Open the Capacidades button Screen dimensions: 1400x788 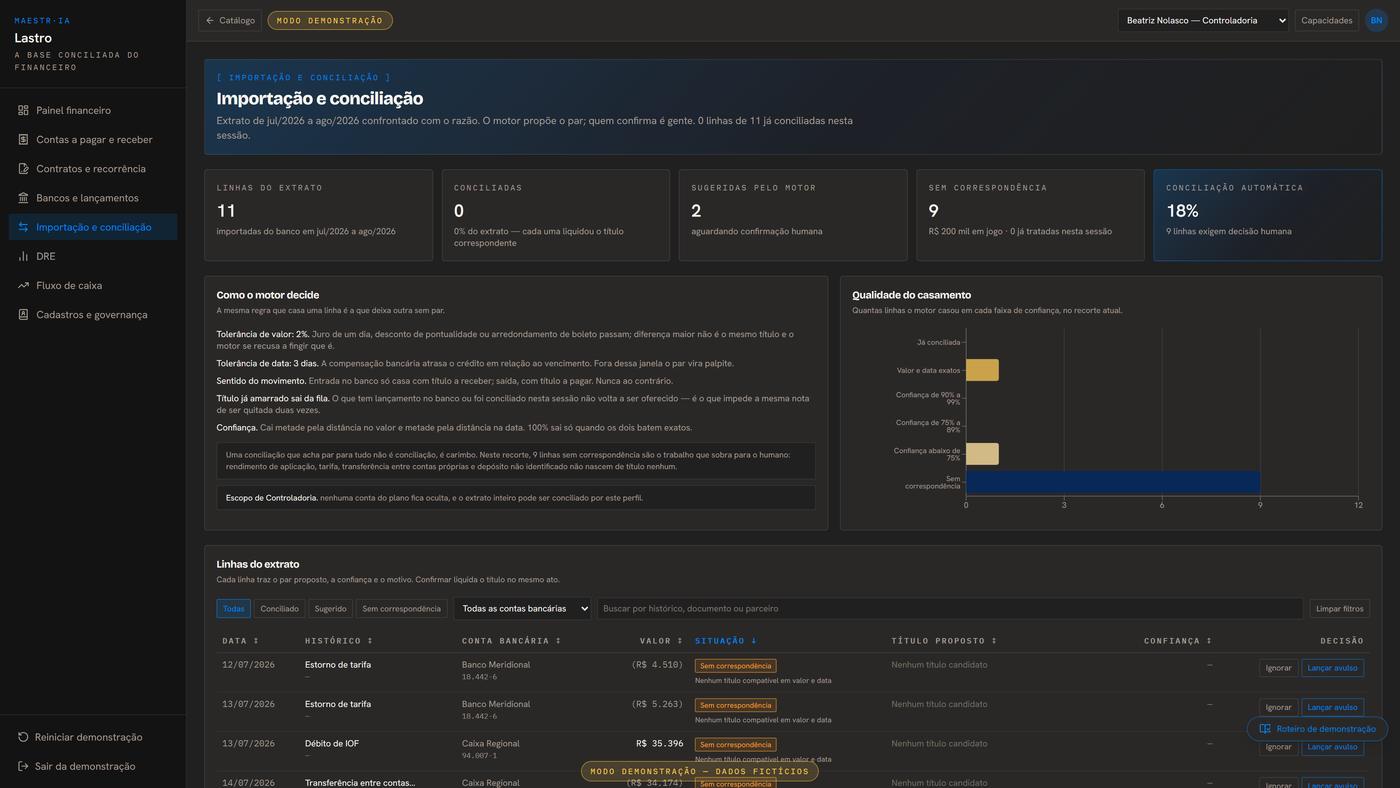coord(1327,20)
